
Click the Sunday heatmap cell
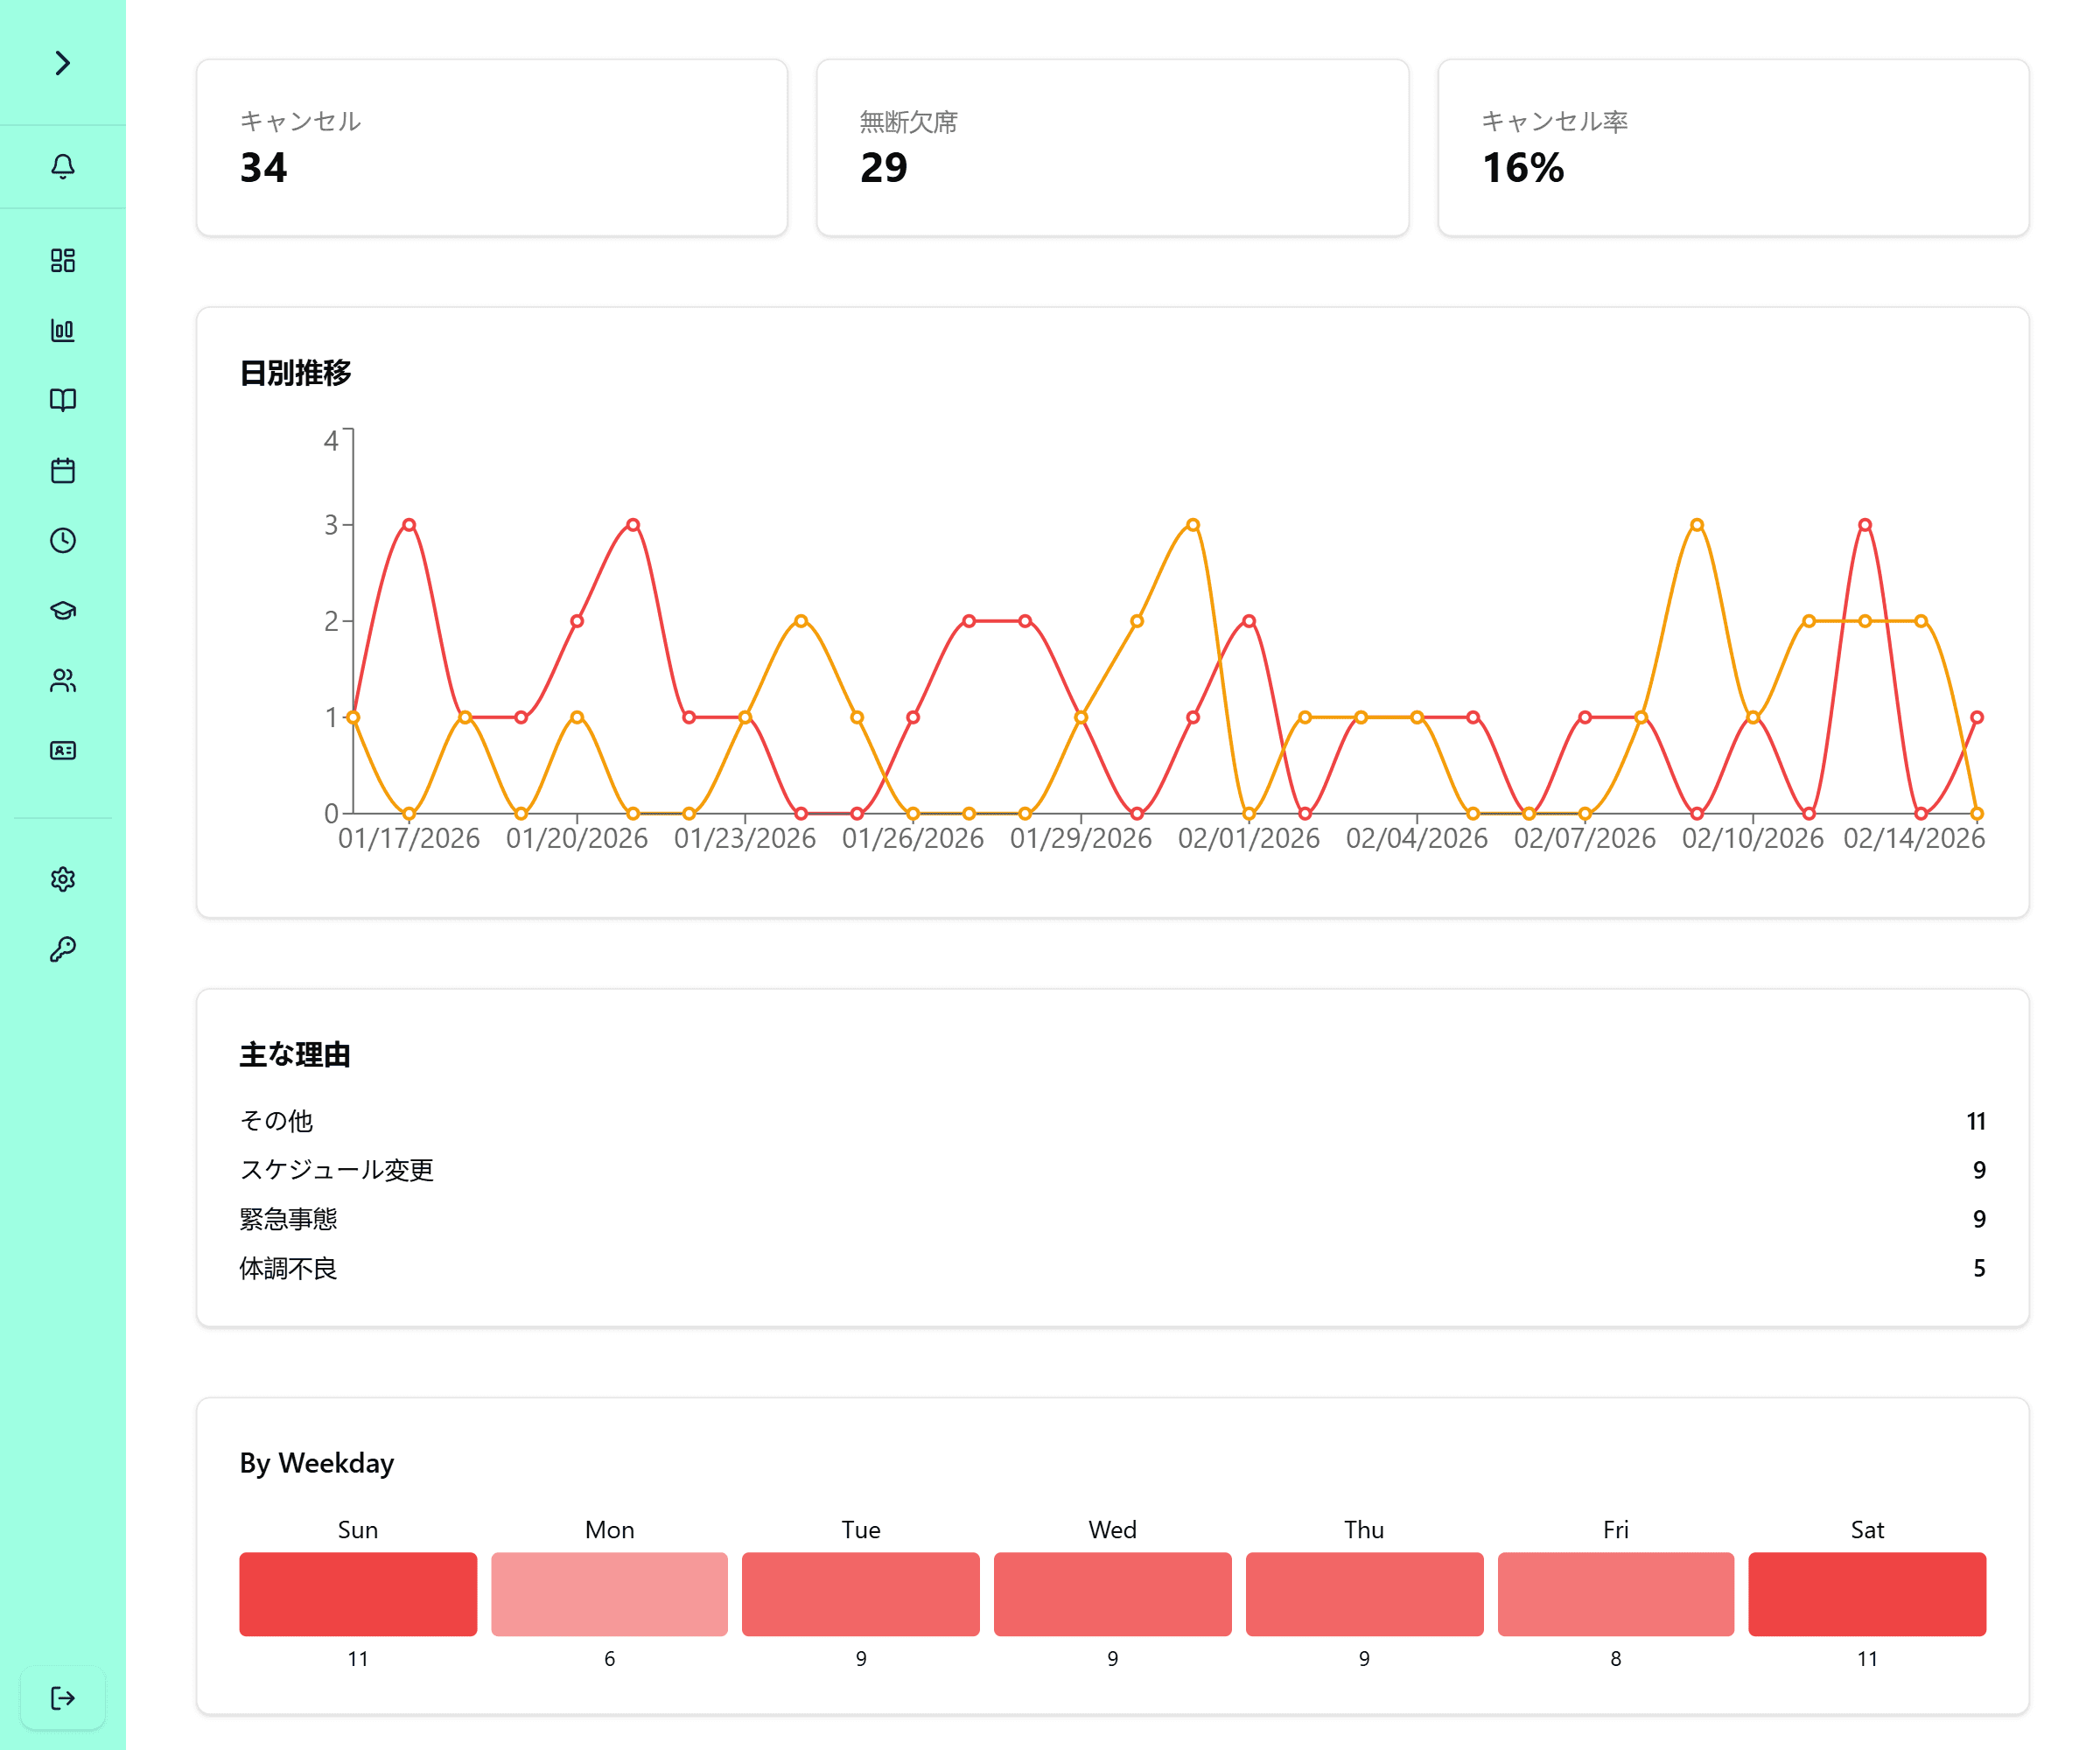(357, 1593)
